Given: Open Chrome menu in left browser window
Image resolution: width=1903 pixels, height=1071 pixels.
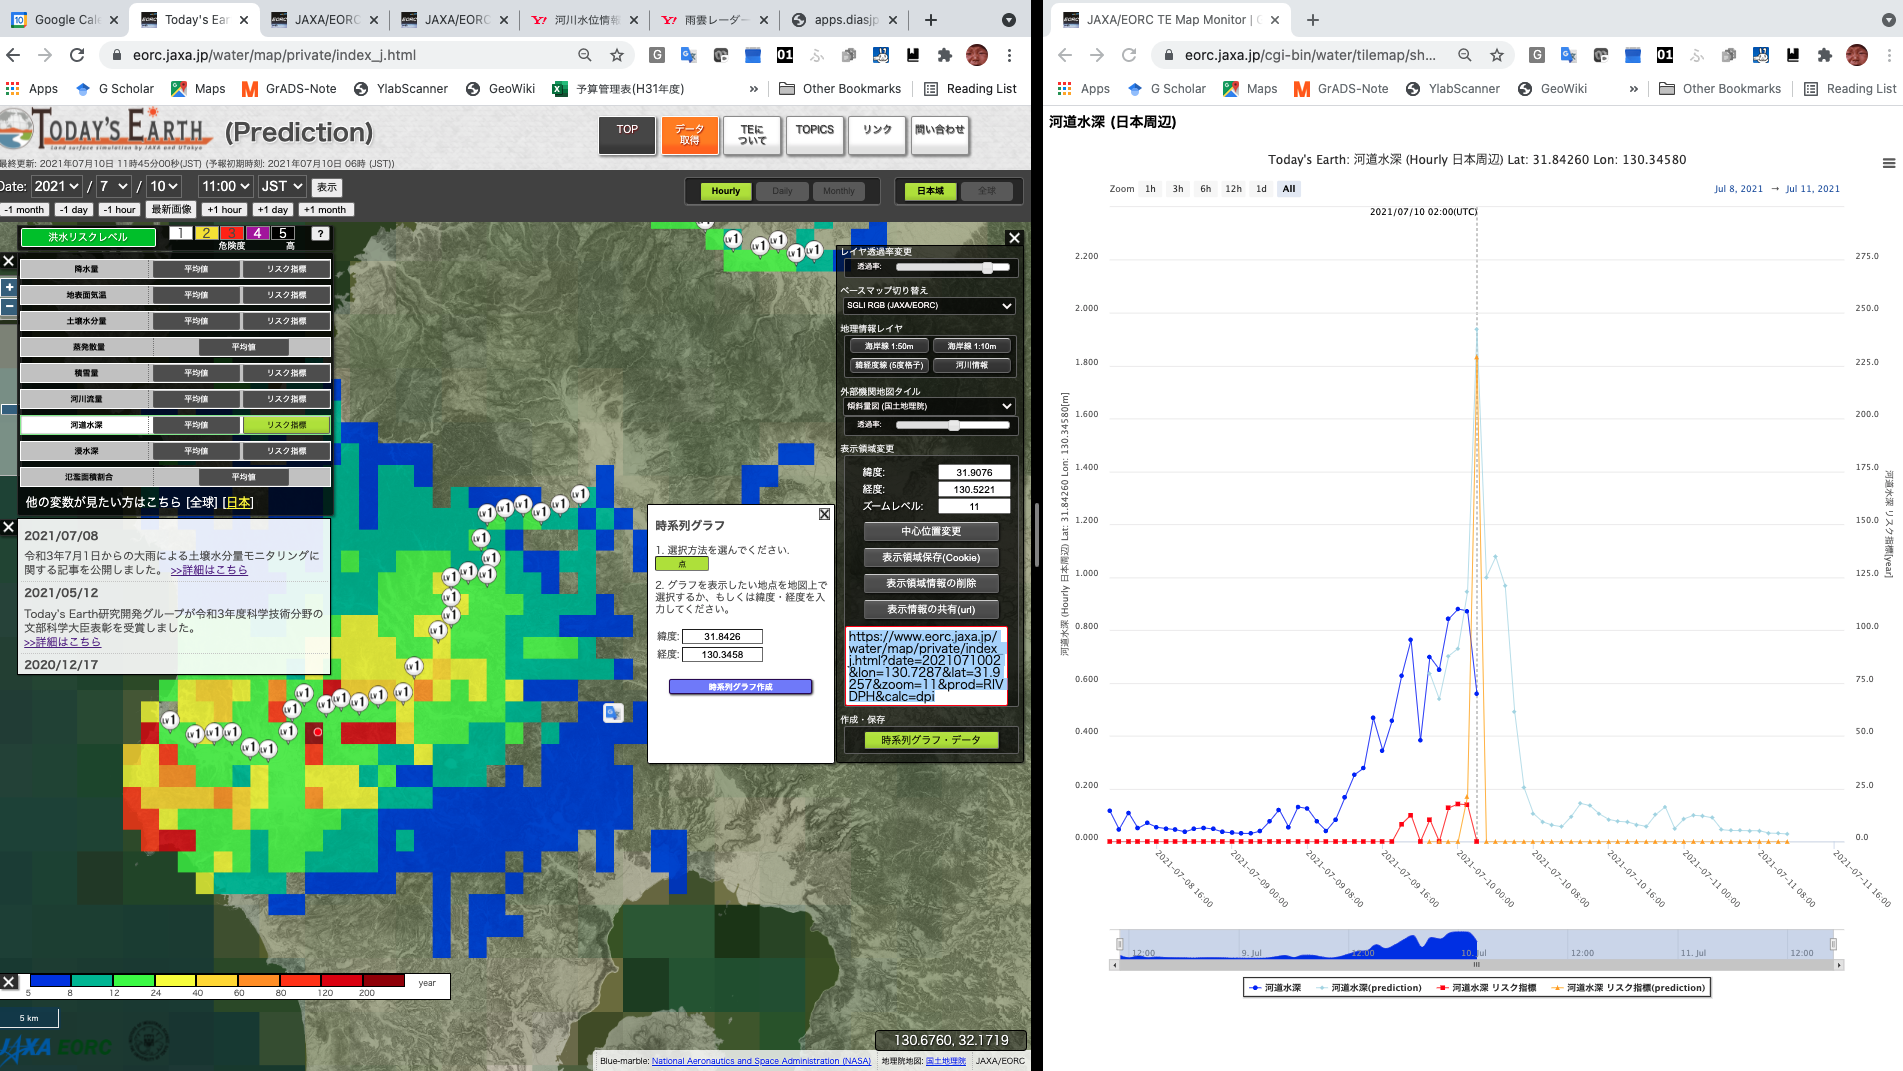Looking at the screenshot, I should click(1010, 55).
